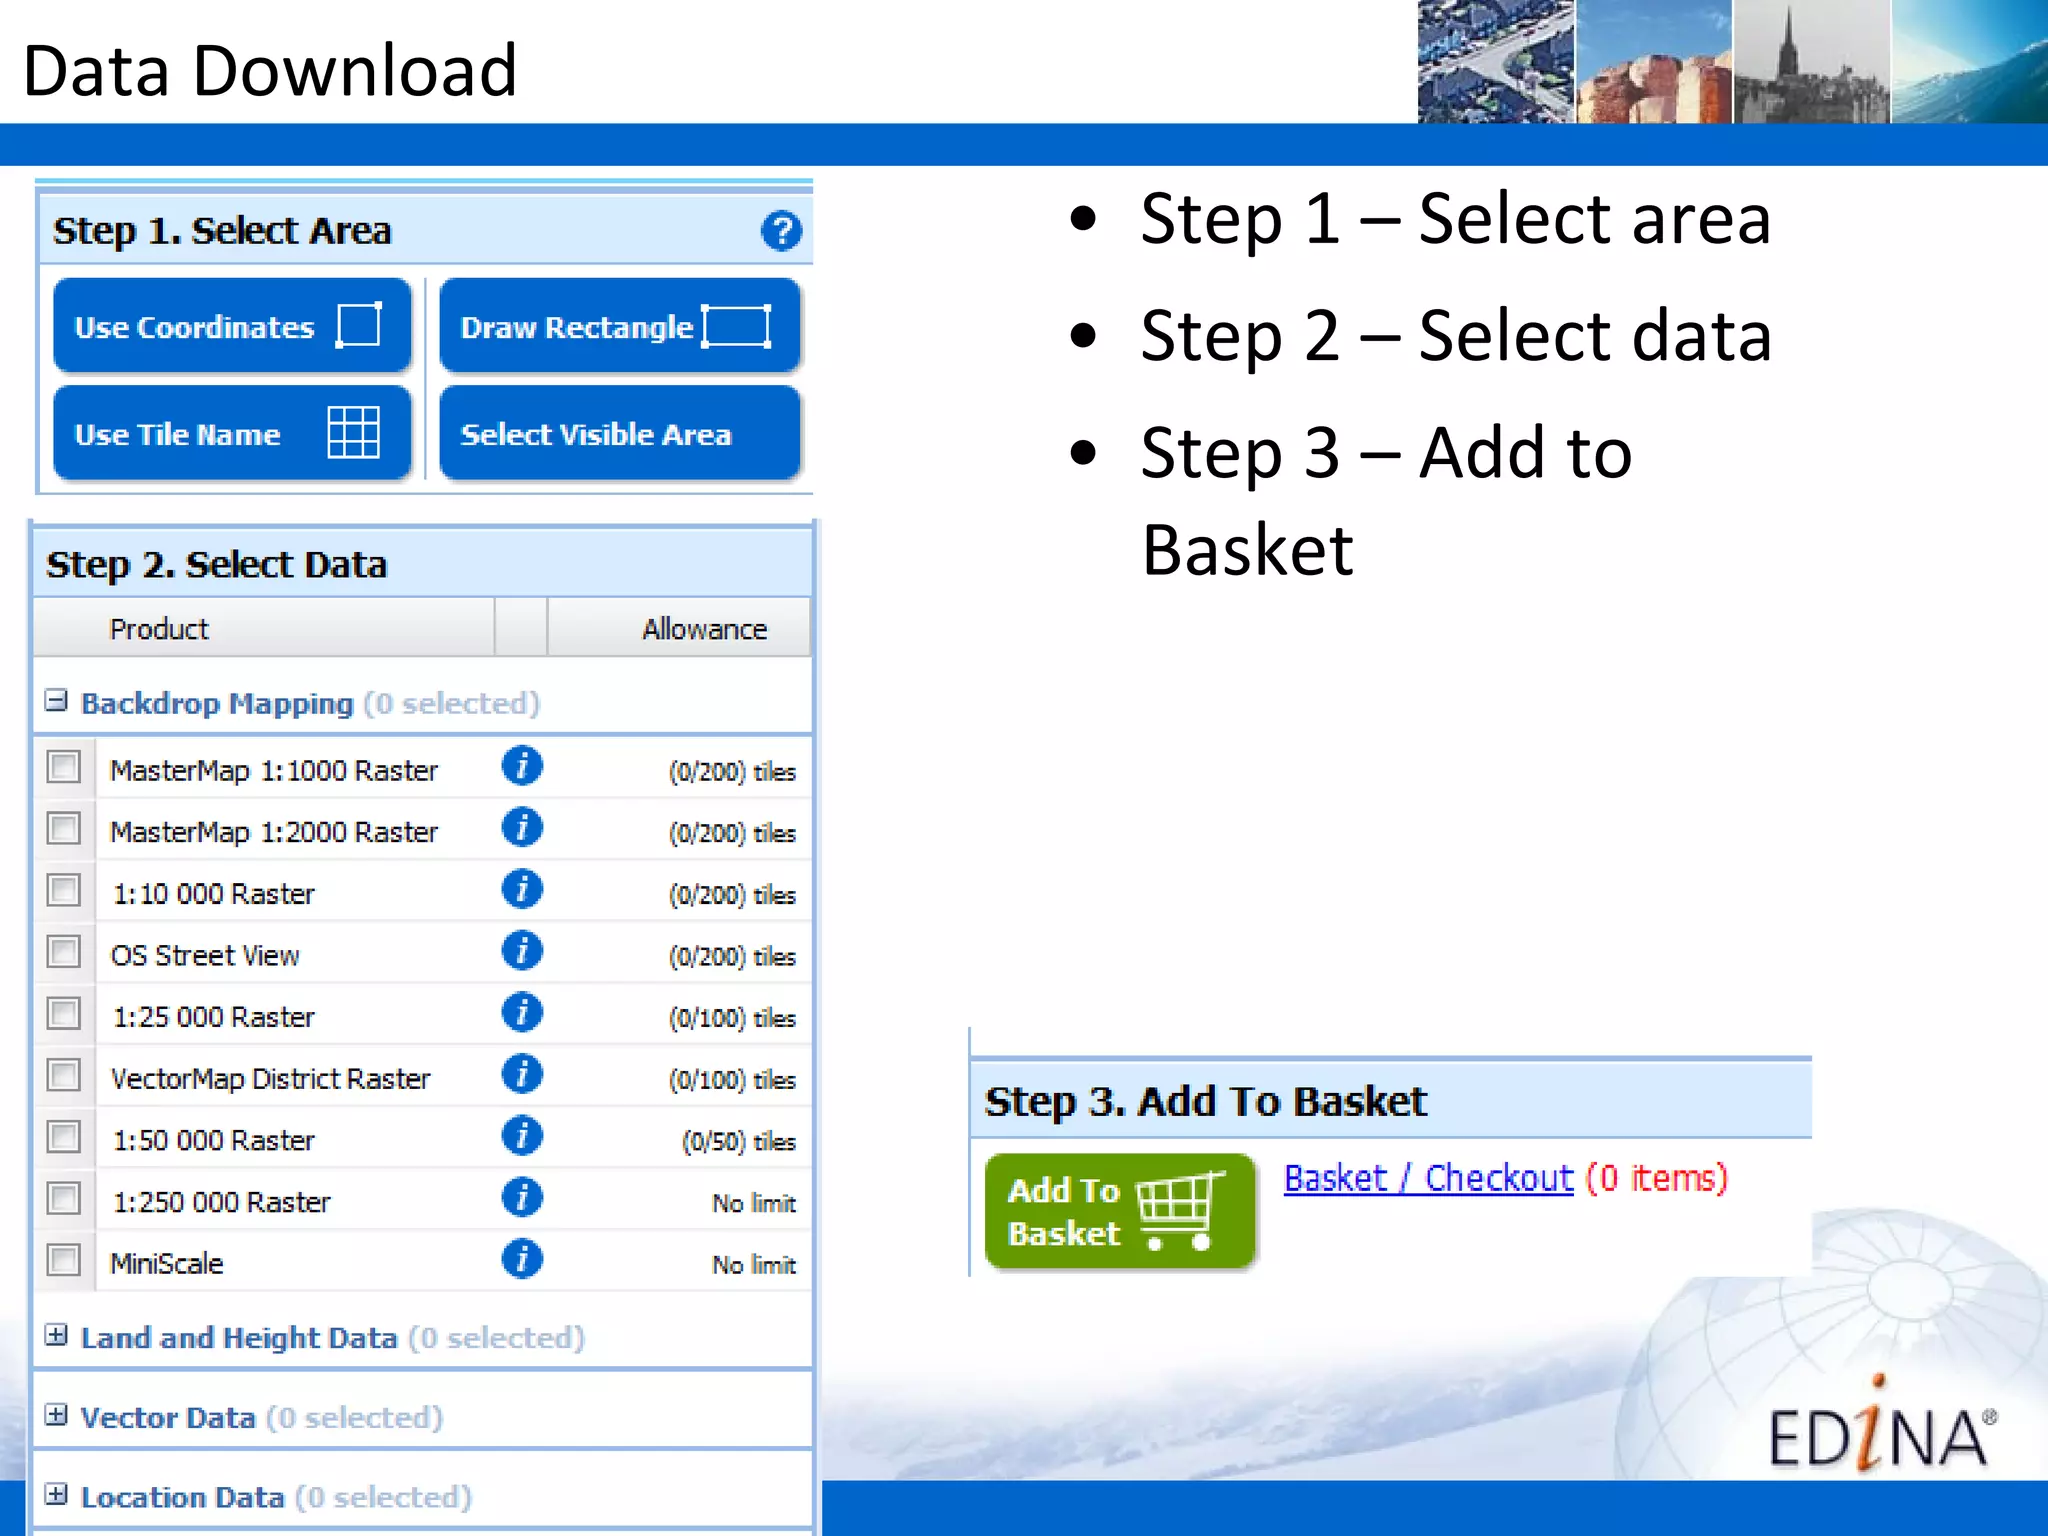2048x1536 pixels.
Task: Click "(0/100) tiles" for 1:25 000 Raster
Action: coord(732,1018)
